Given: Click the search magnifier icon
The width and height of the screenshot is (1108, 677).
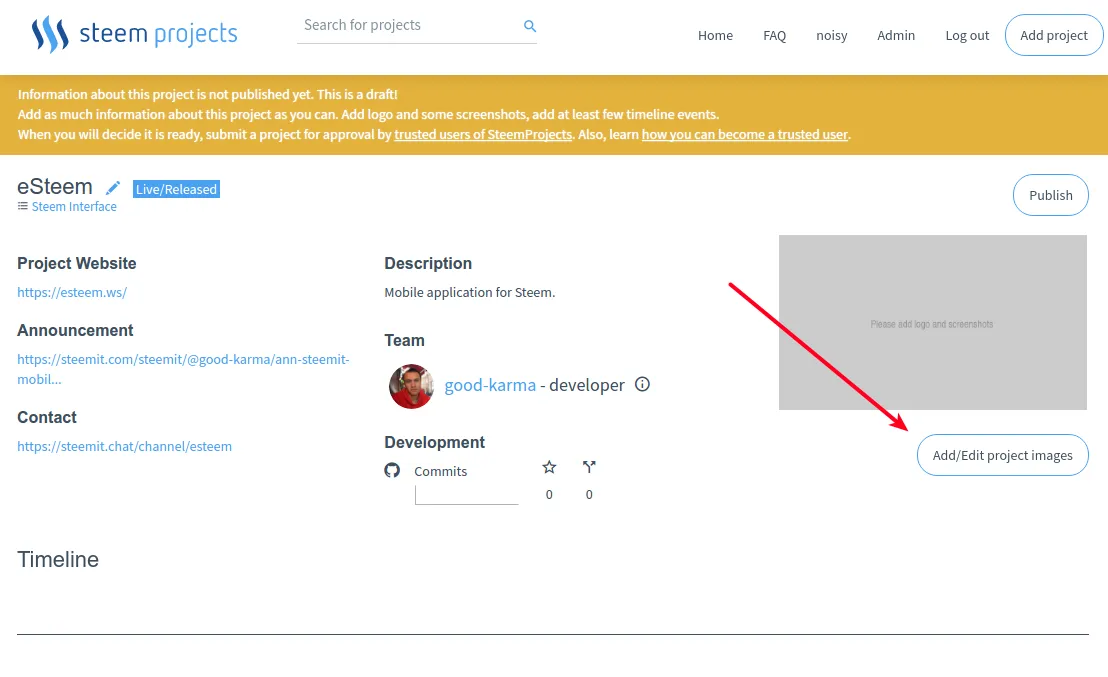Looking at the screenshot, I should pyautogui.click(x=529, y=26).
